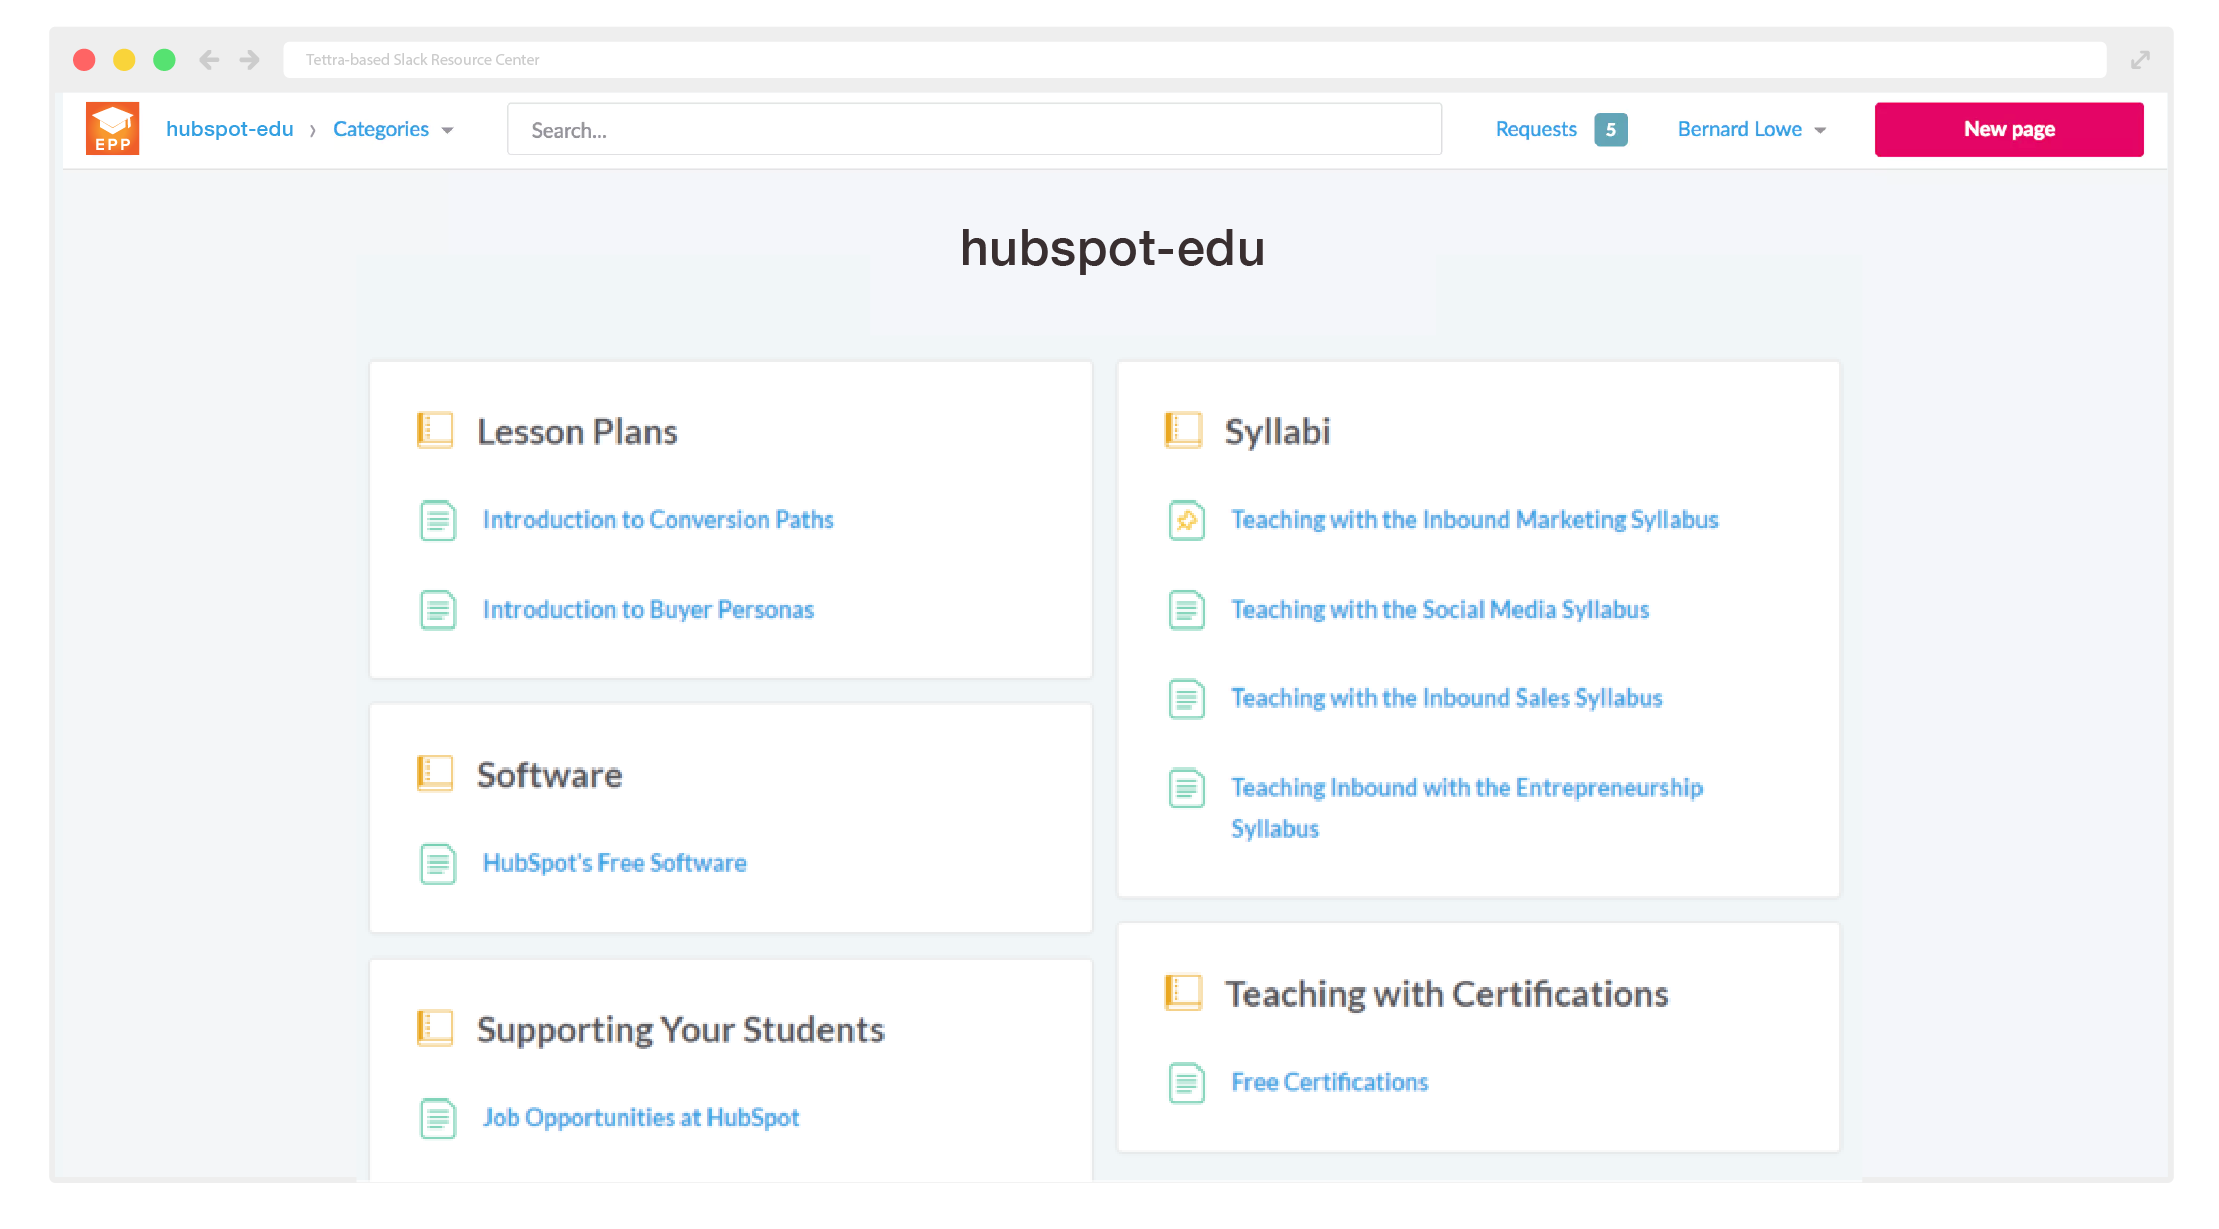The height and width of the screenshot is (1229, 2219).
Task: Click the browser address bar
Action: (x=1194, y=60)
